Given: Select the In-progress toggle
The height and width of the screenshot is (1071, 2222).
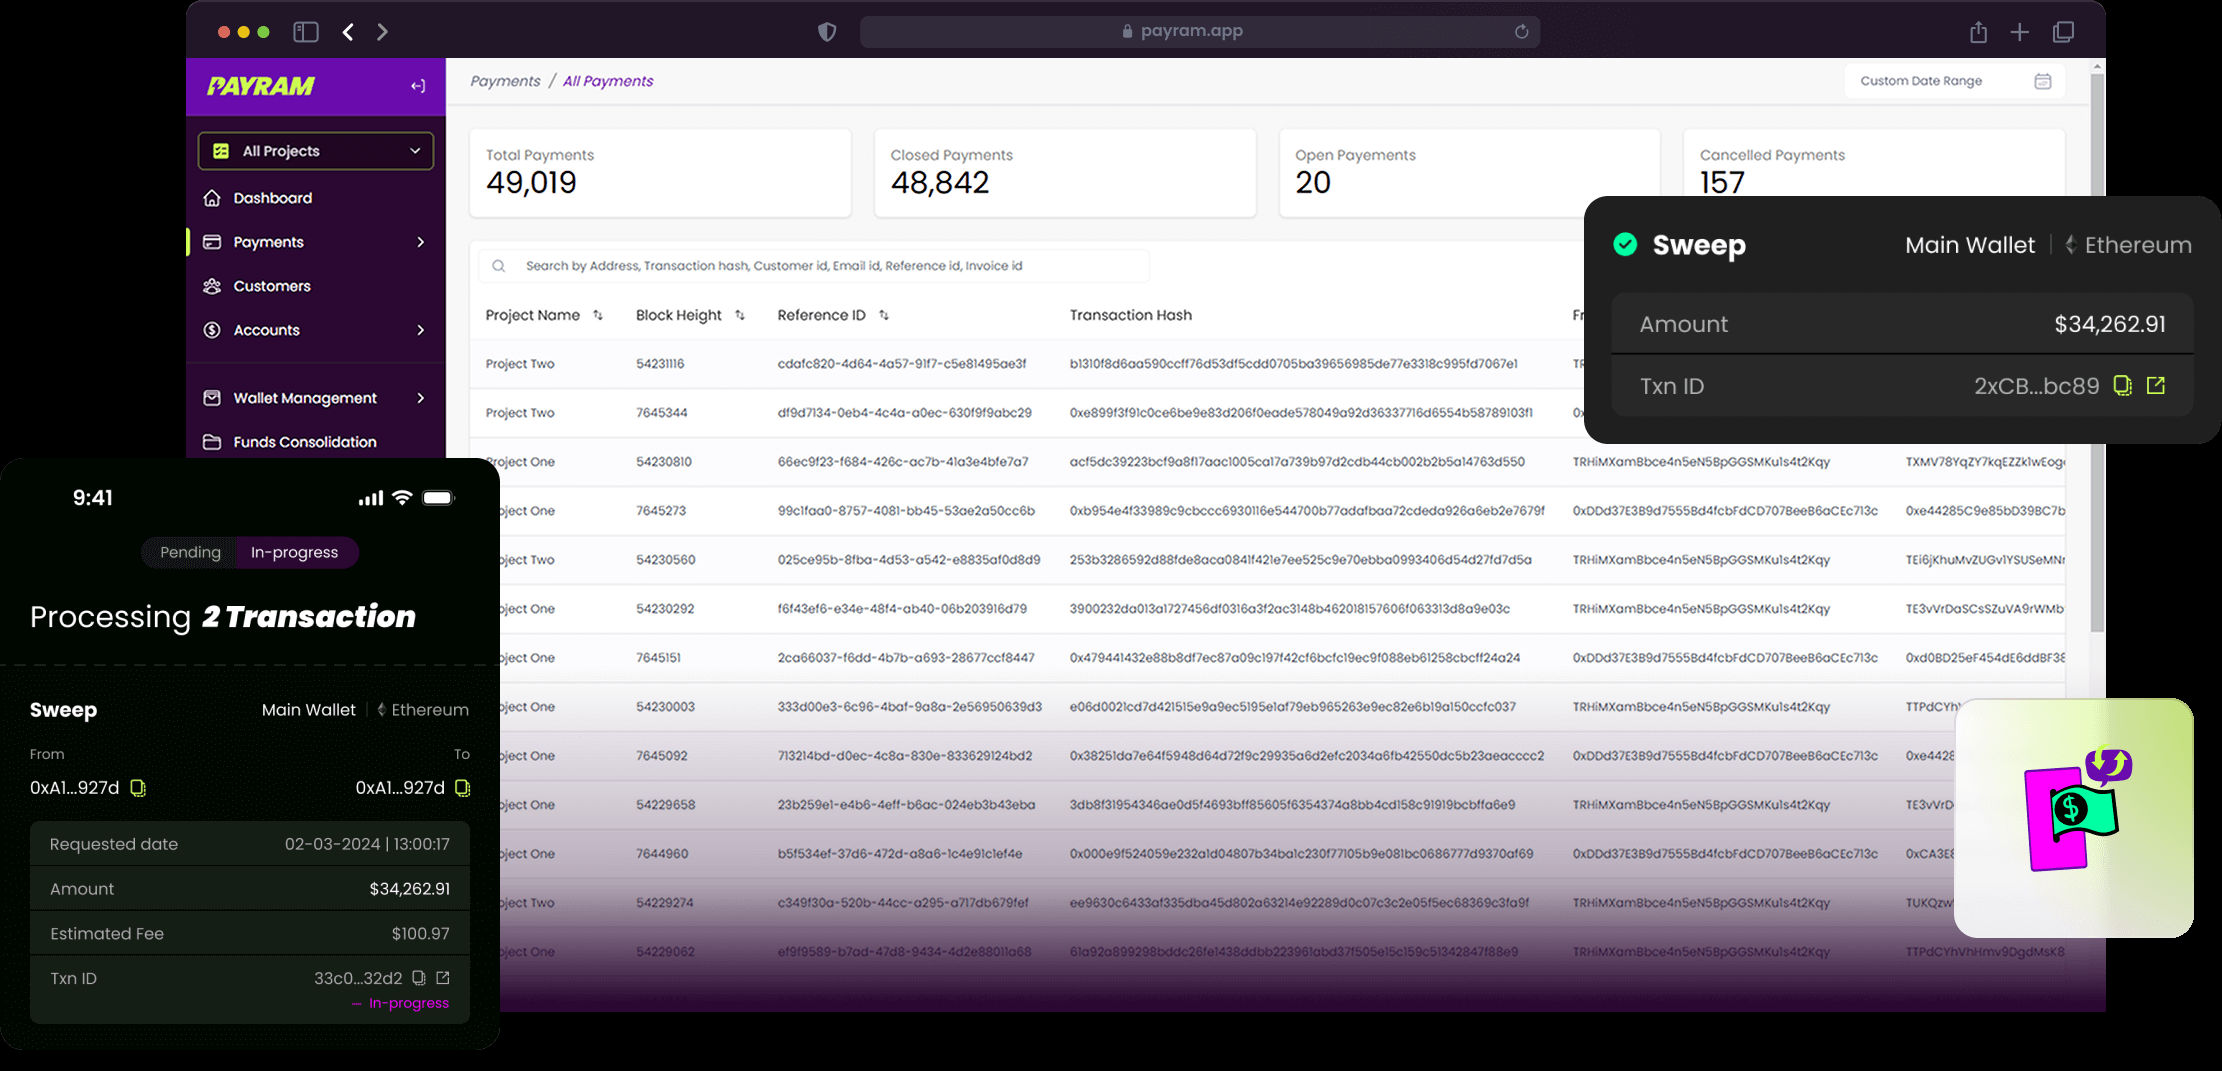Looking at the screenshot, I should click(x=295, y=552).
